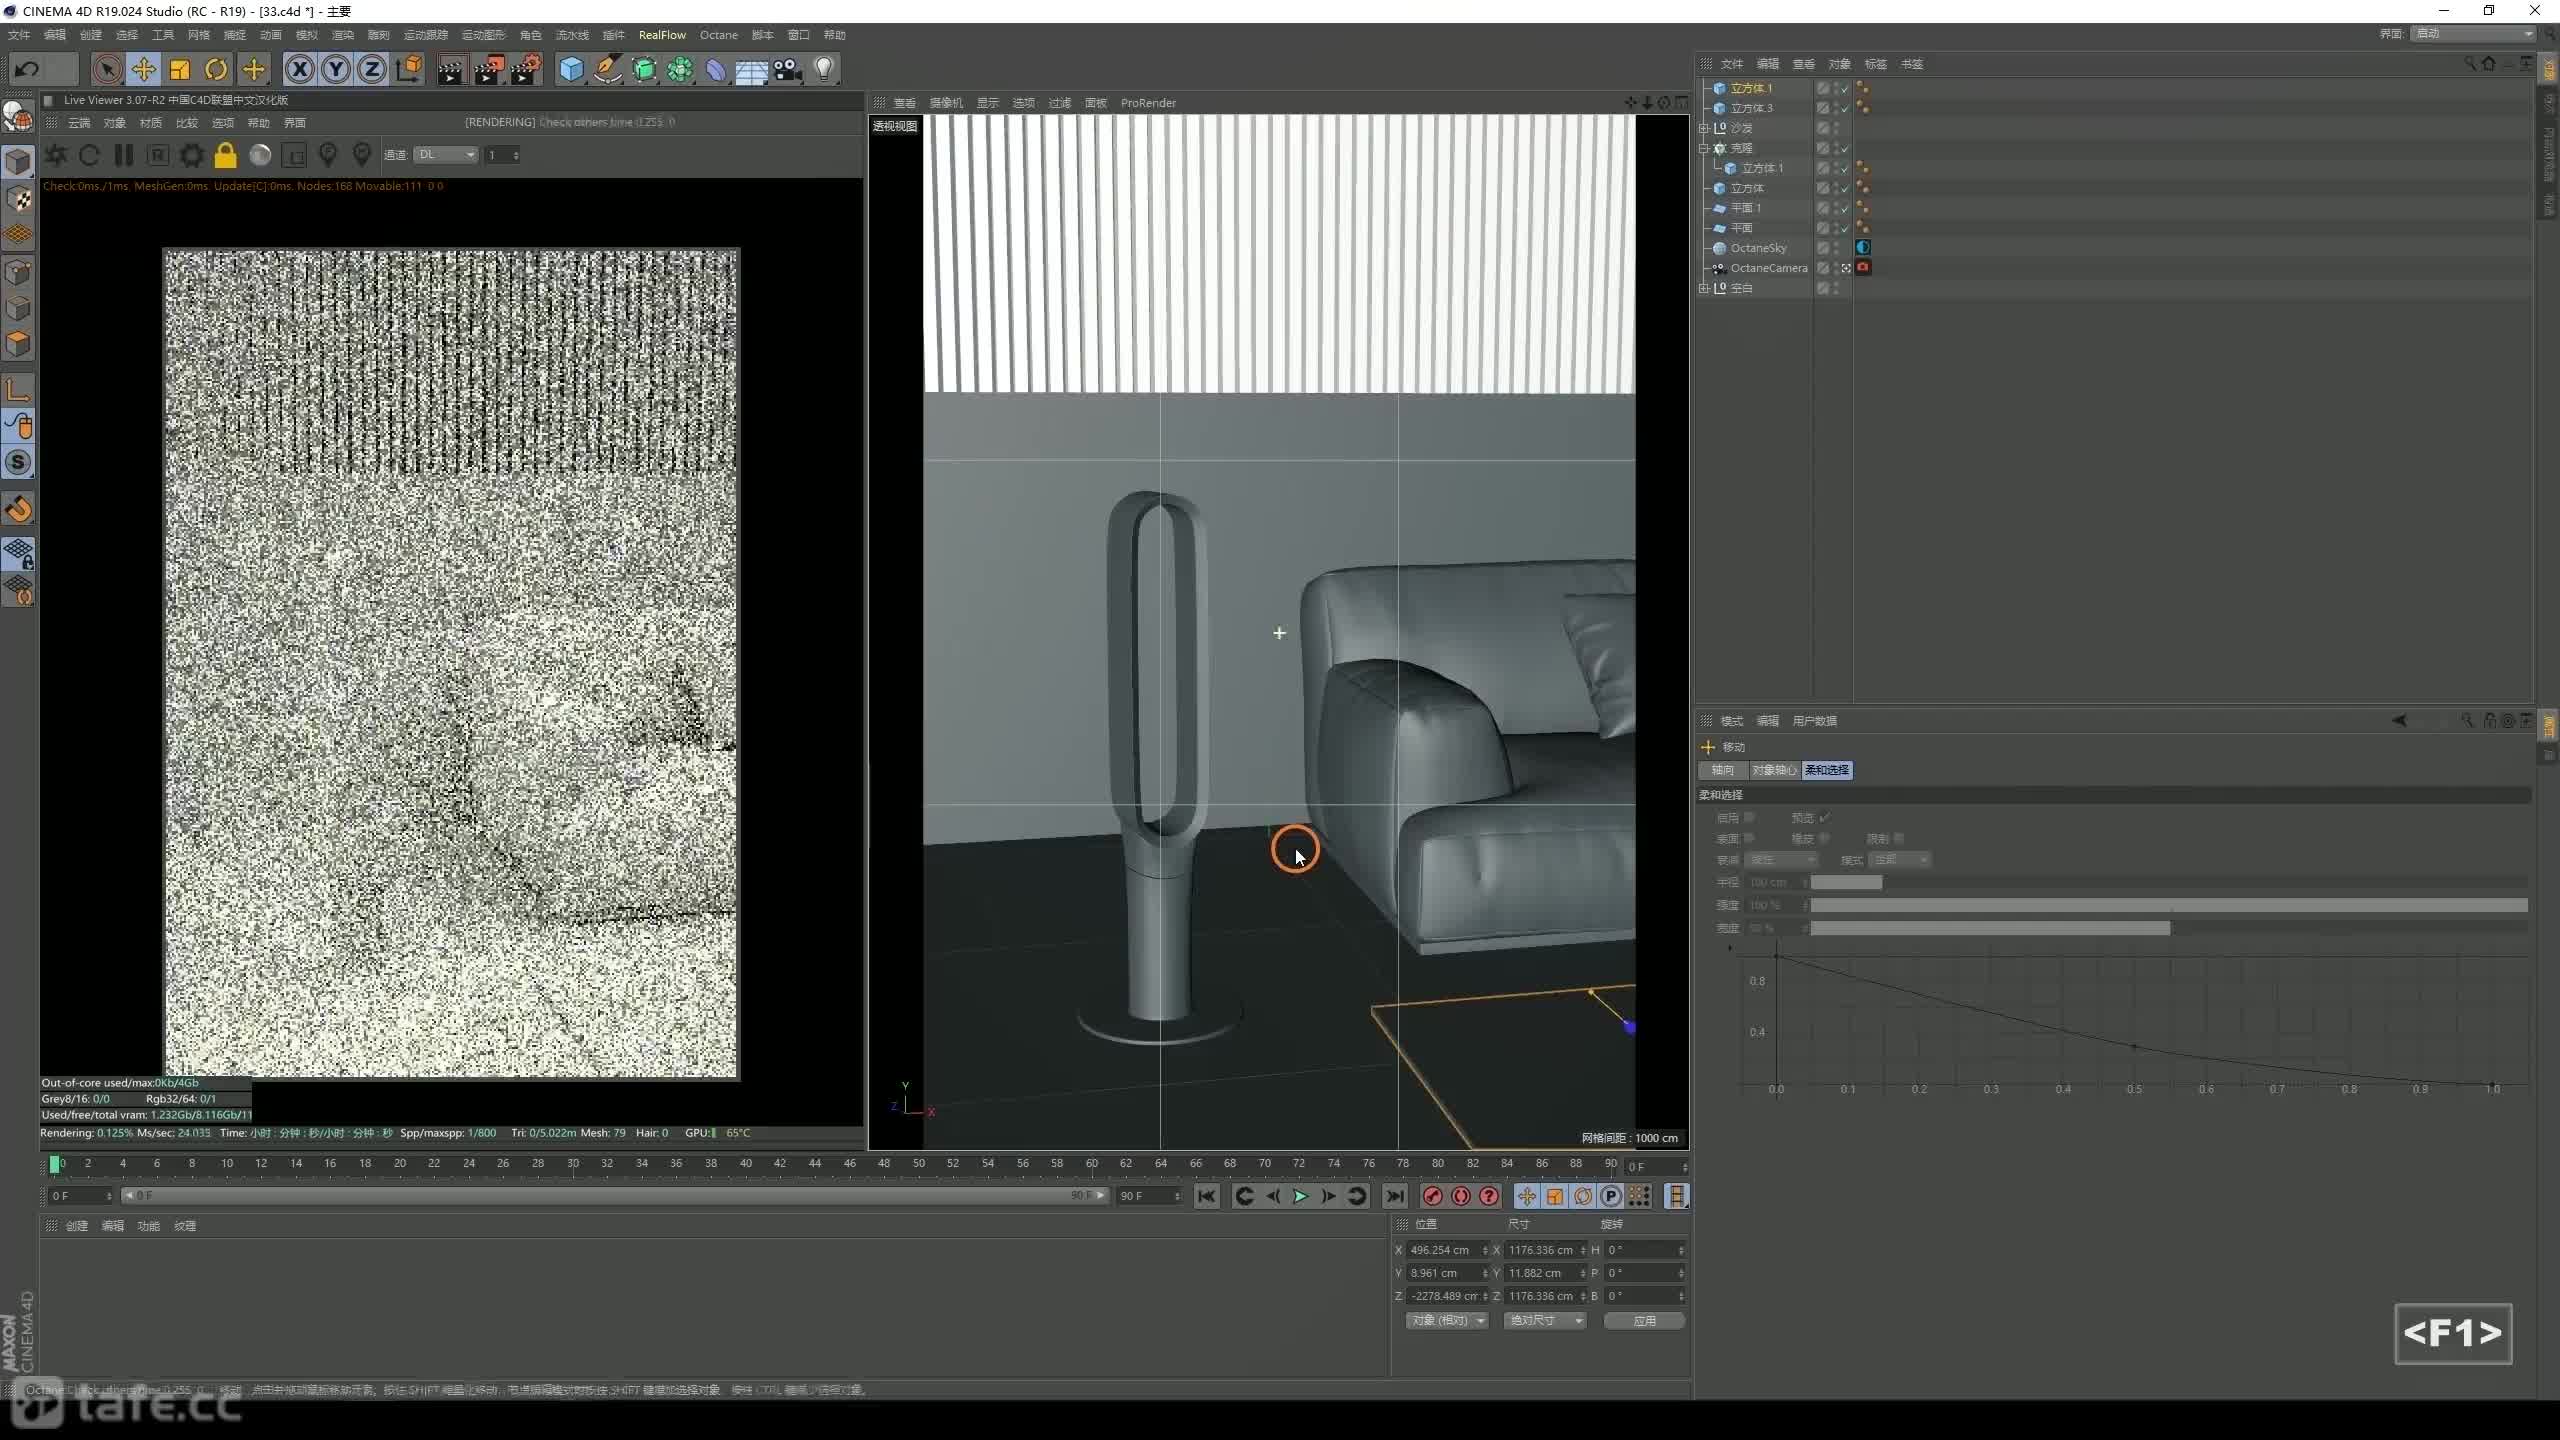Select the OctaneCamera object in the tree
2560x1440 pixels.
click(1768, 268)
